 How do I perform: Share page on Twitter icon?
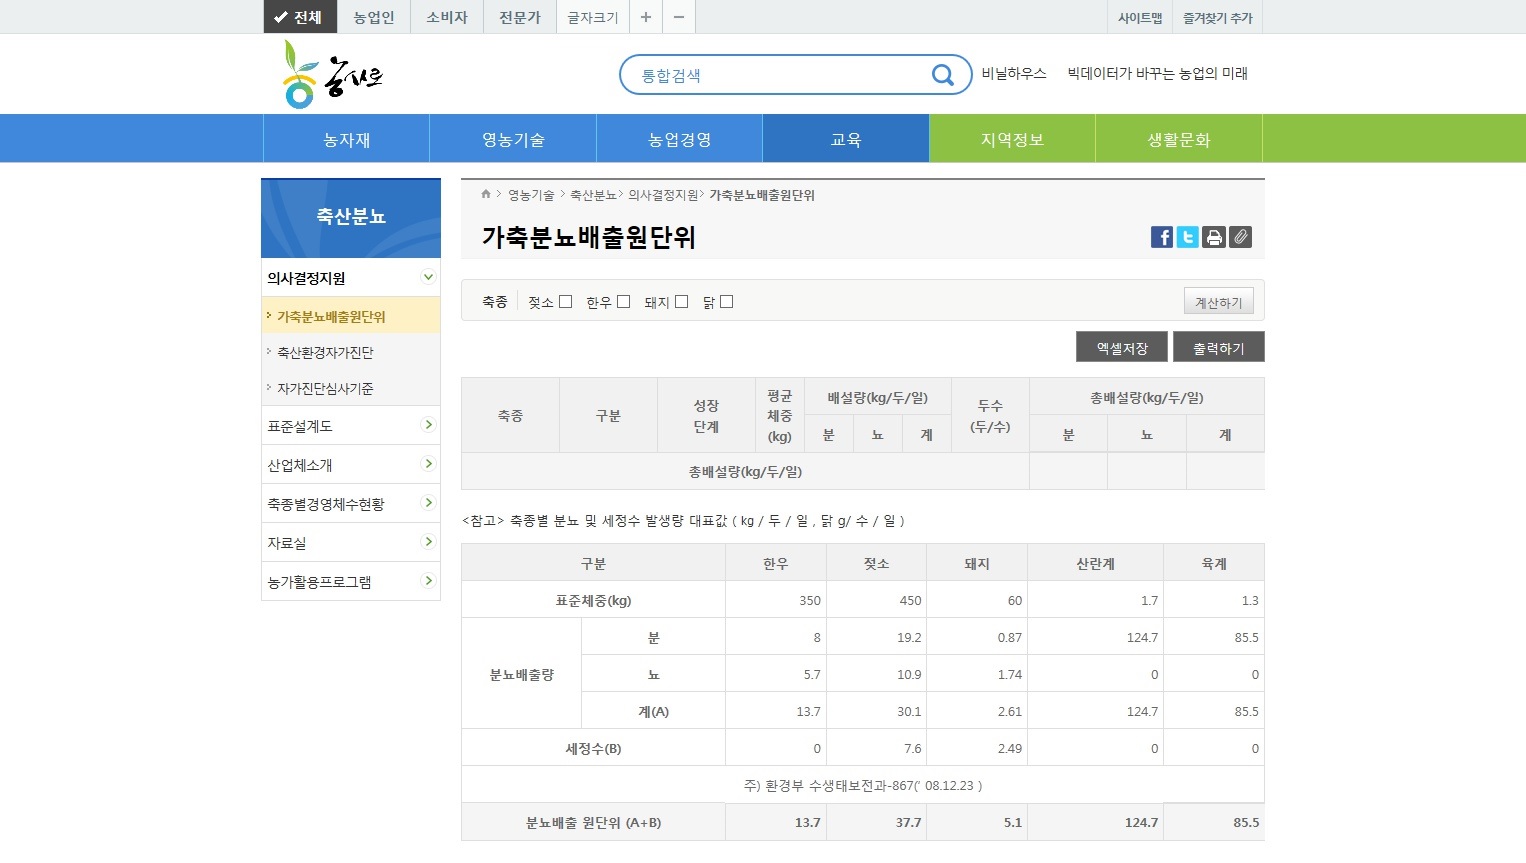pyautogui.click(x=1188, y=237)
